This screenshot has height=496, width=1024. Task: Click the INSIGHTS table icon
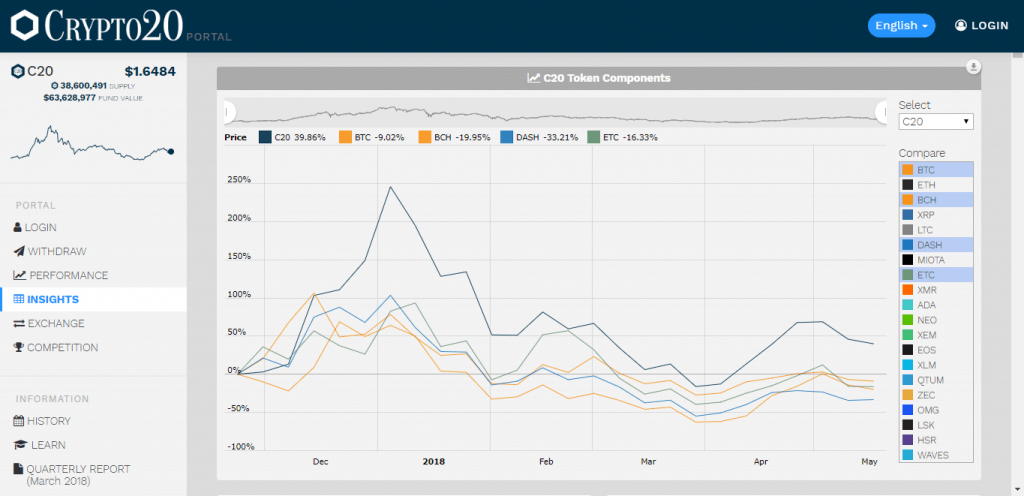(x=19, y=300)
